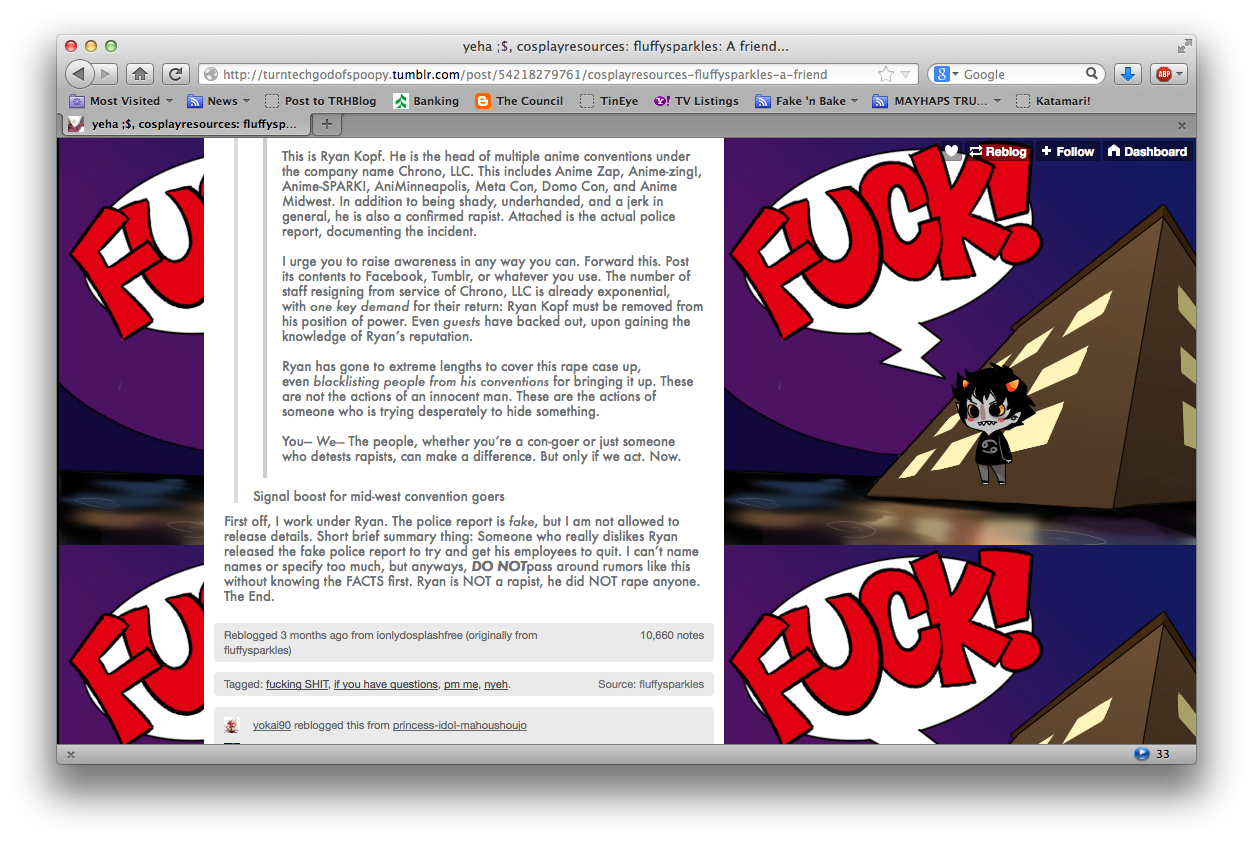Open The Council bookmark

click(519, 101)
